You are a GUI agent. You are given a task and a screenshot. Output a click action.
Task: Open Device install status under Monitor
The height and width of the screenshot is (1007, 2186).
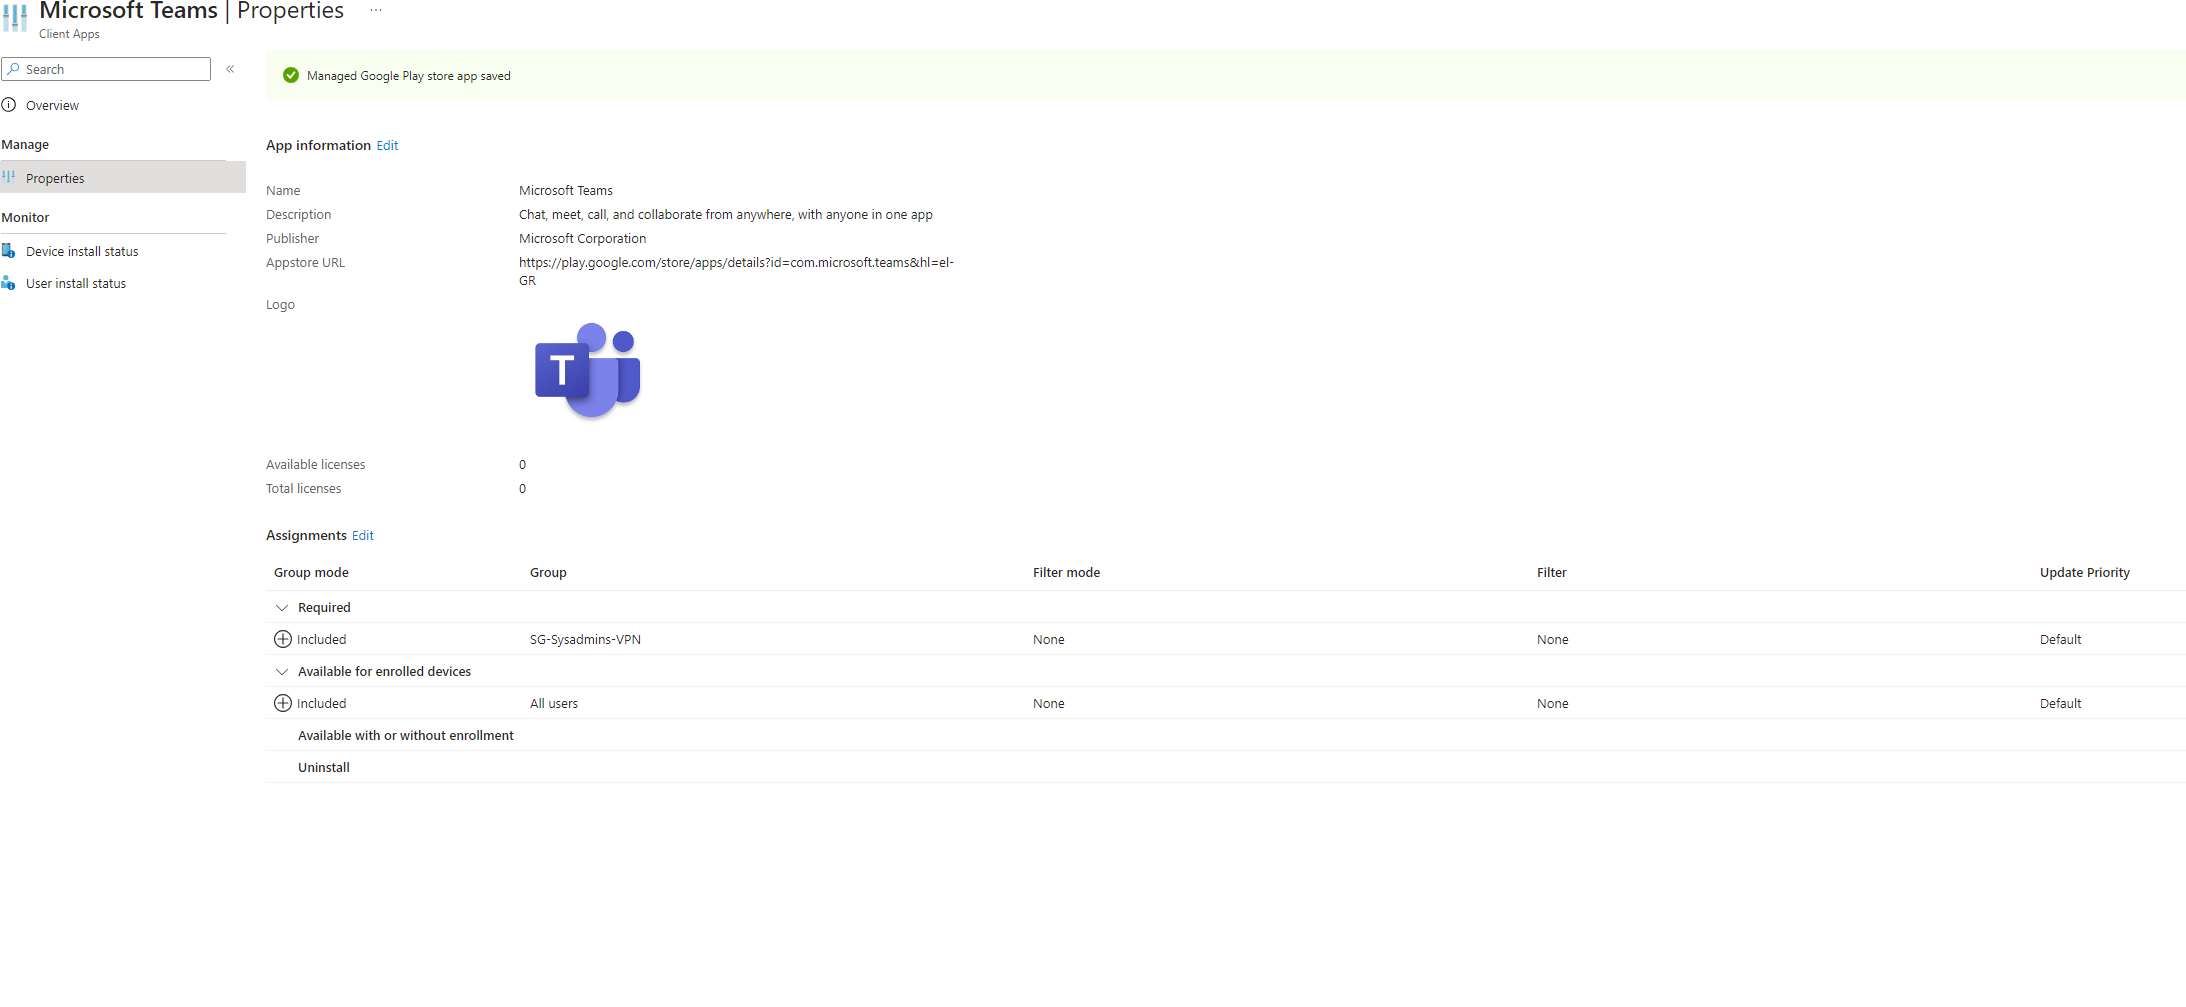[81, 250]
